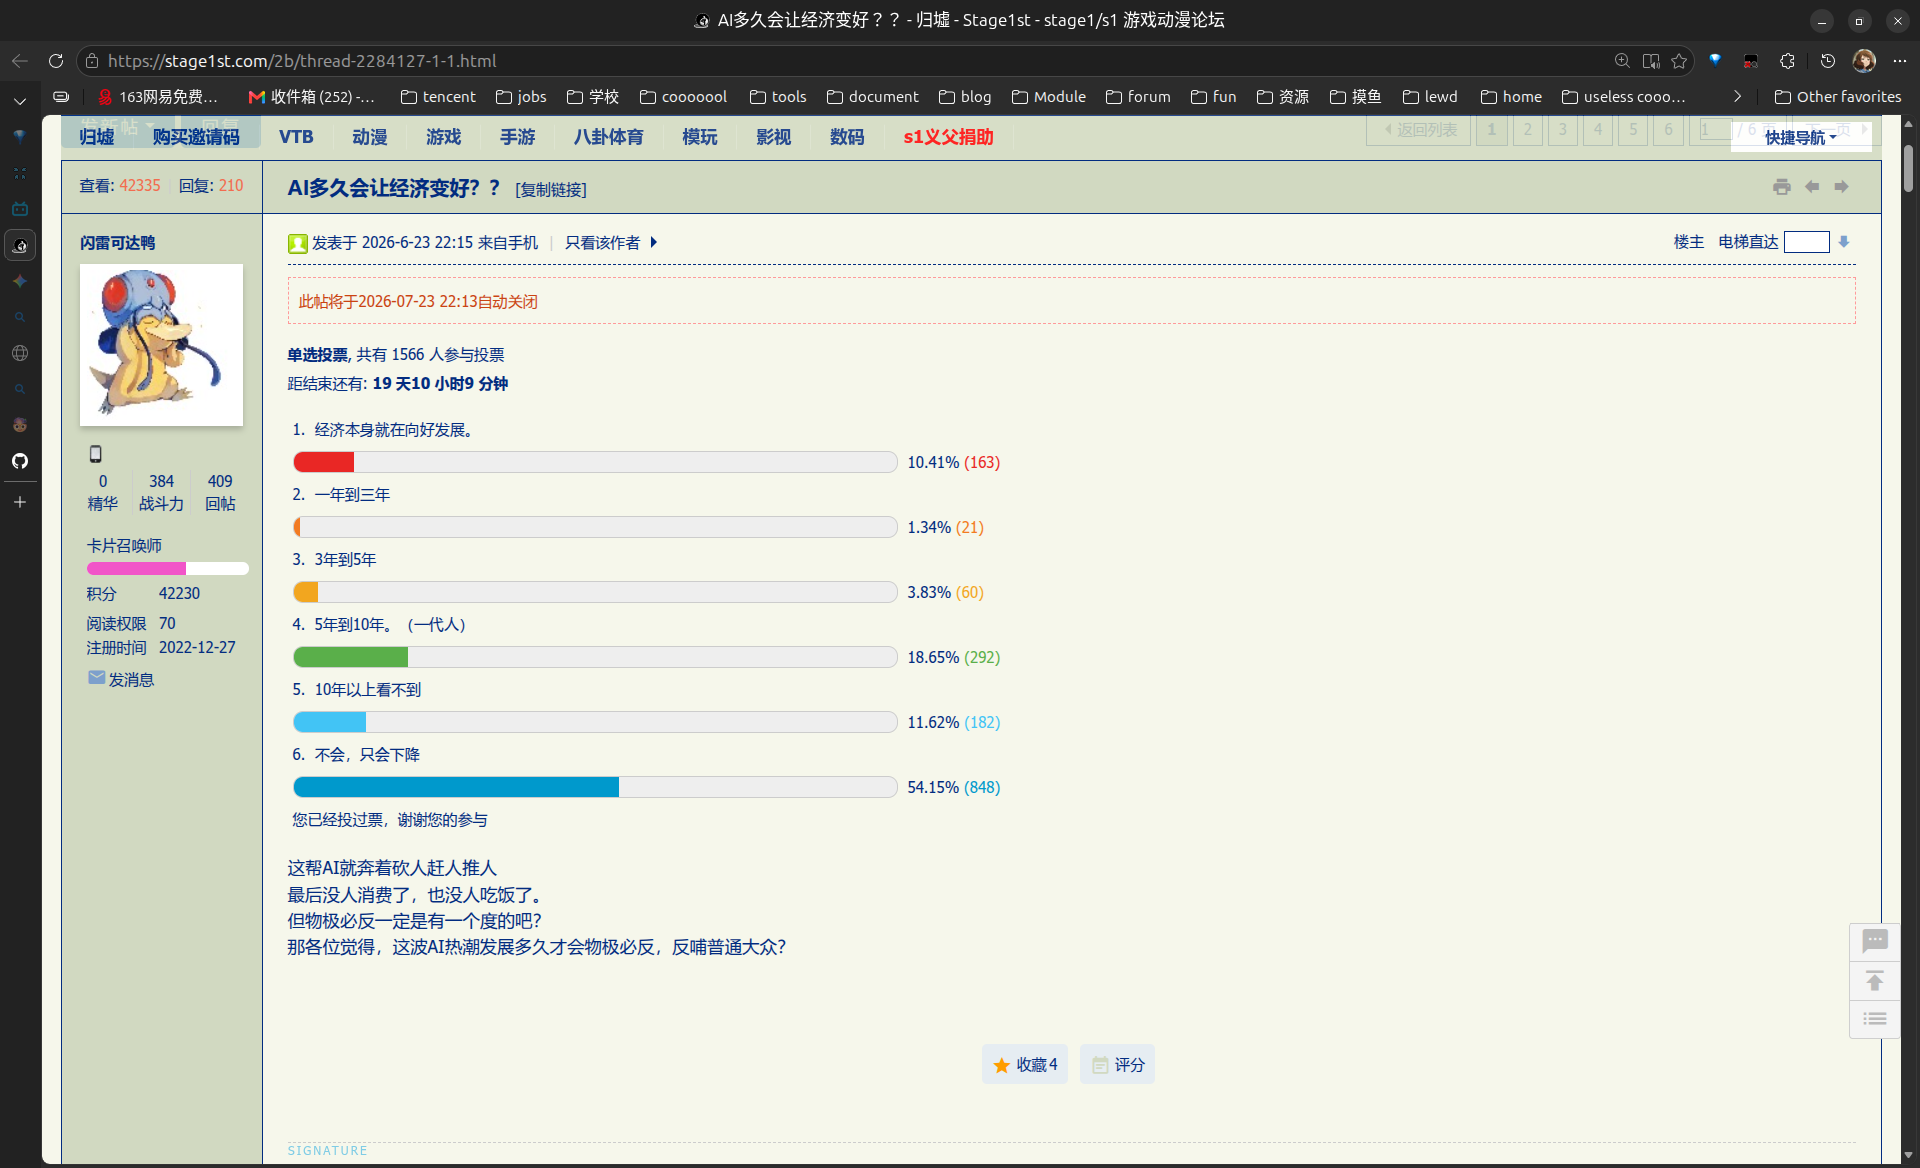This screenshot has width=1920, height=1168.
Task: Click the print icon in thread header
Action: (1782, 187)
